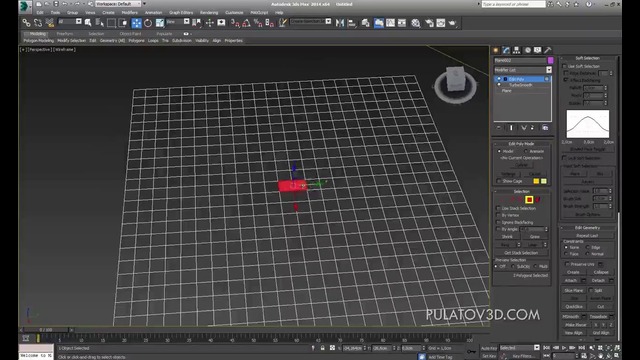Click the Unlink Selection icon
The image size is (640, 360).
(38, 23)
